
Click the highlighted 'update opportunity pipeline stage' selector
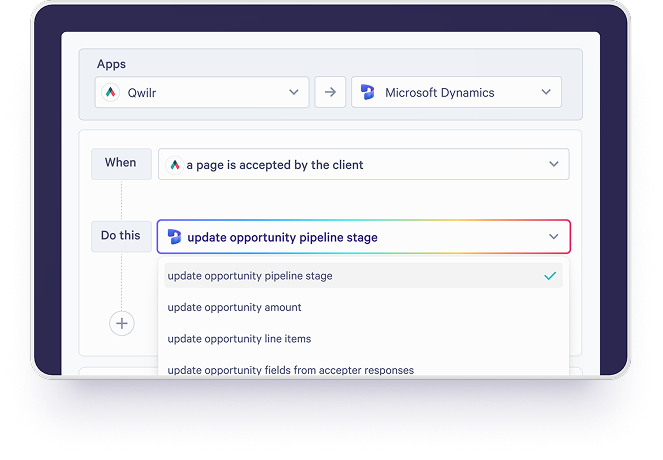click(364, 237)
